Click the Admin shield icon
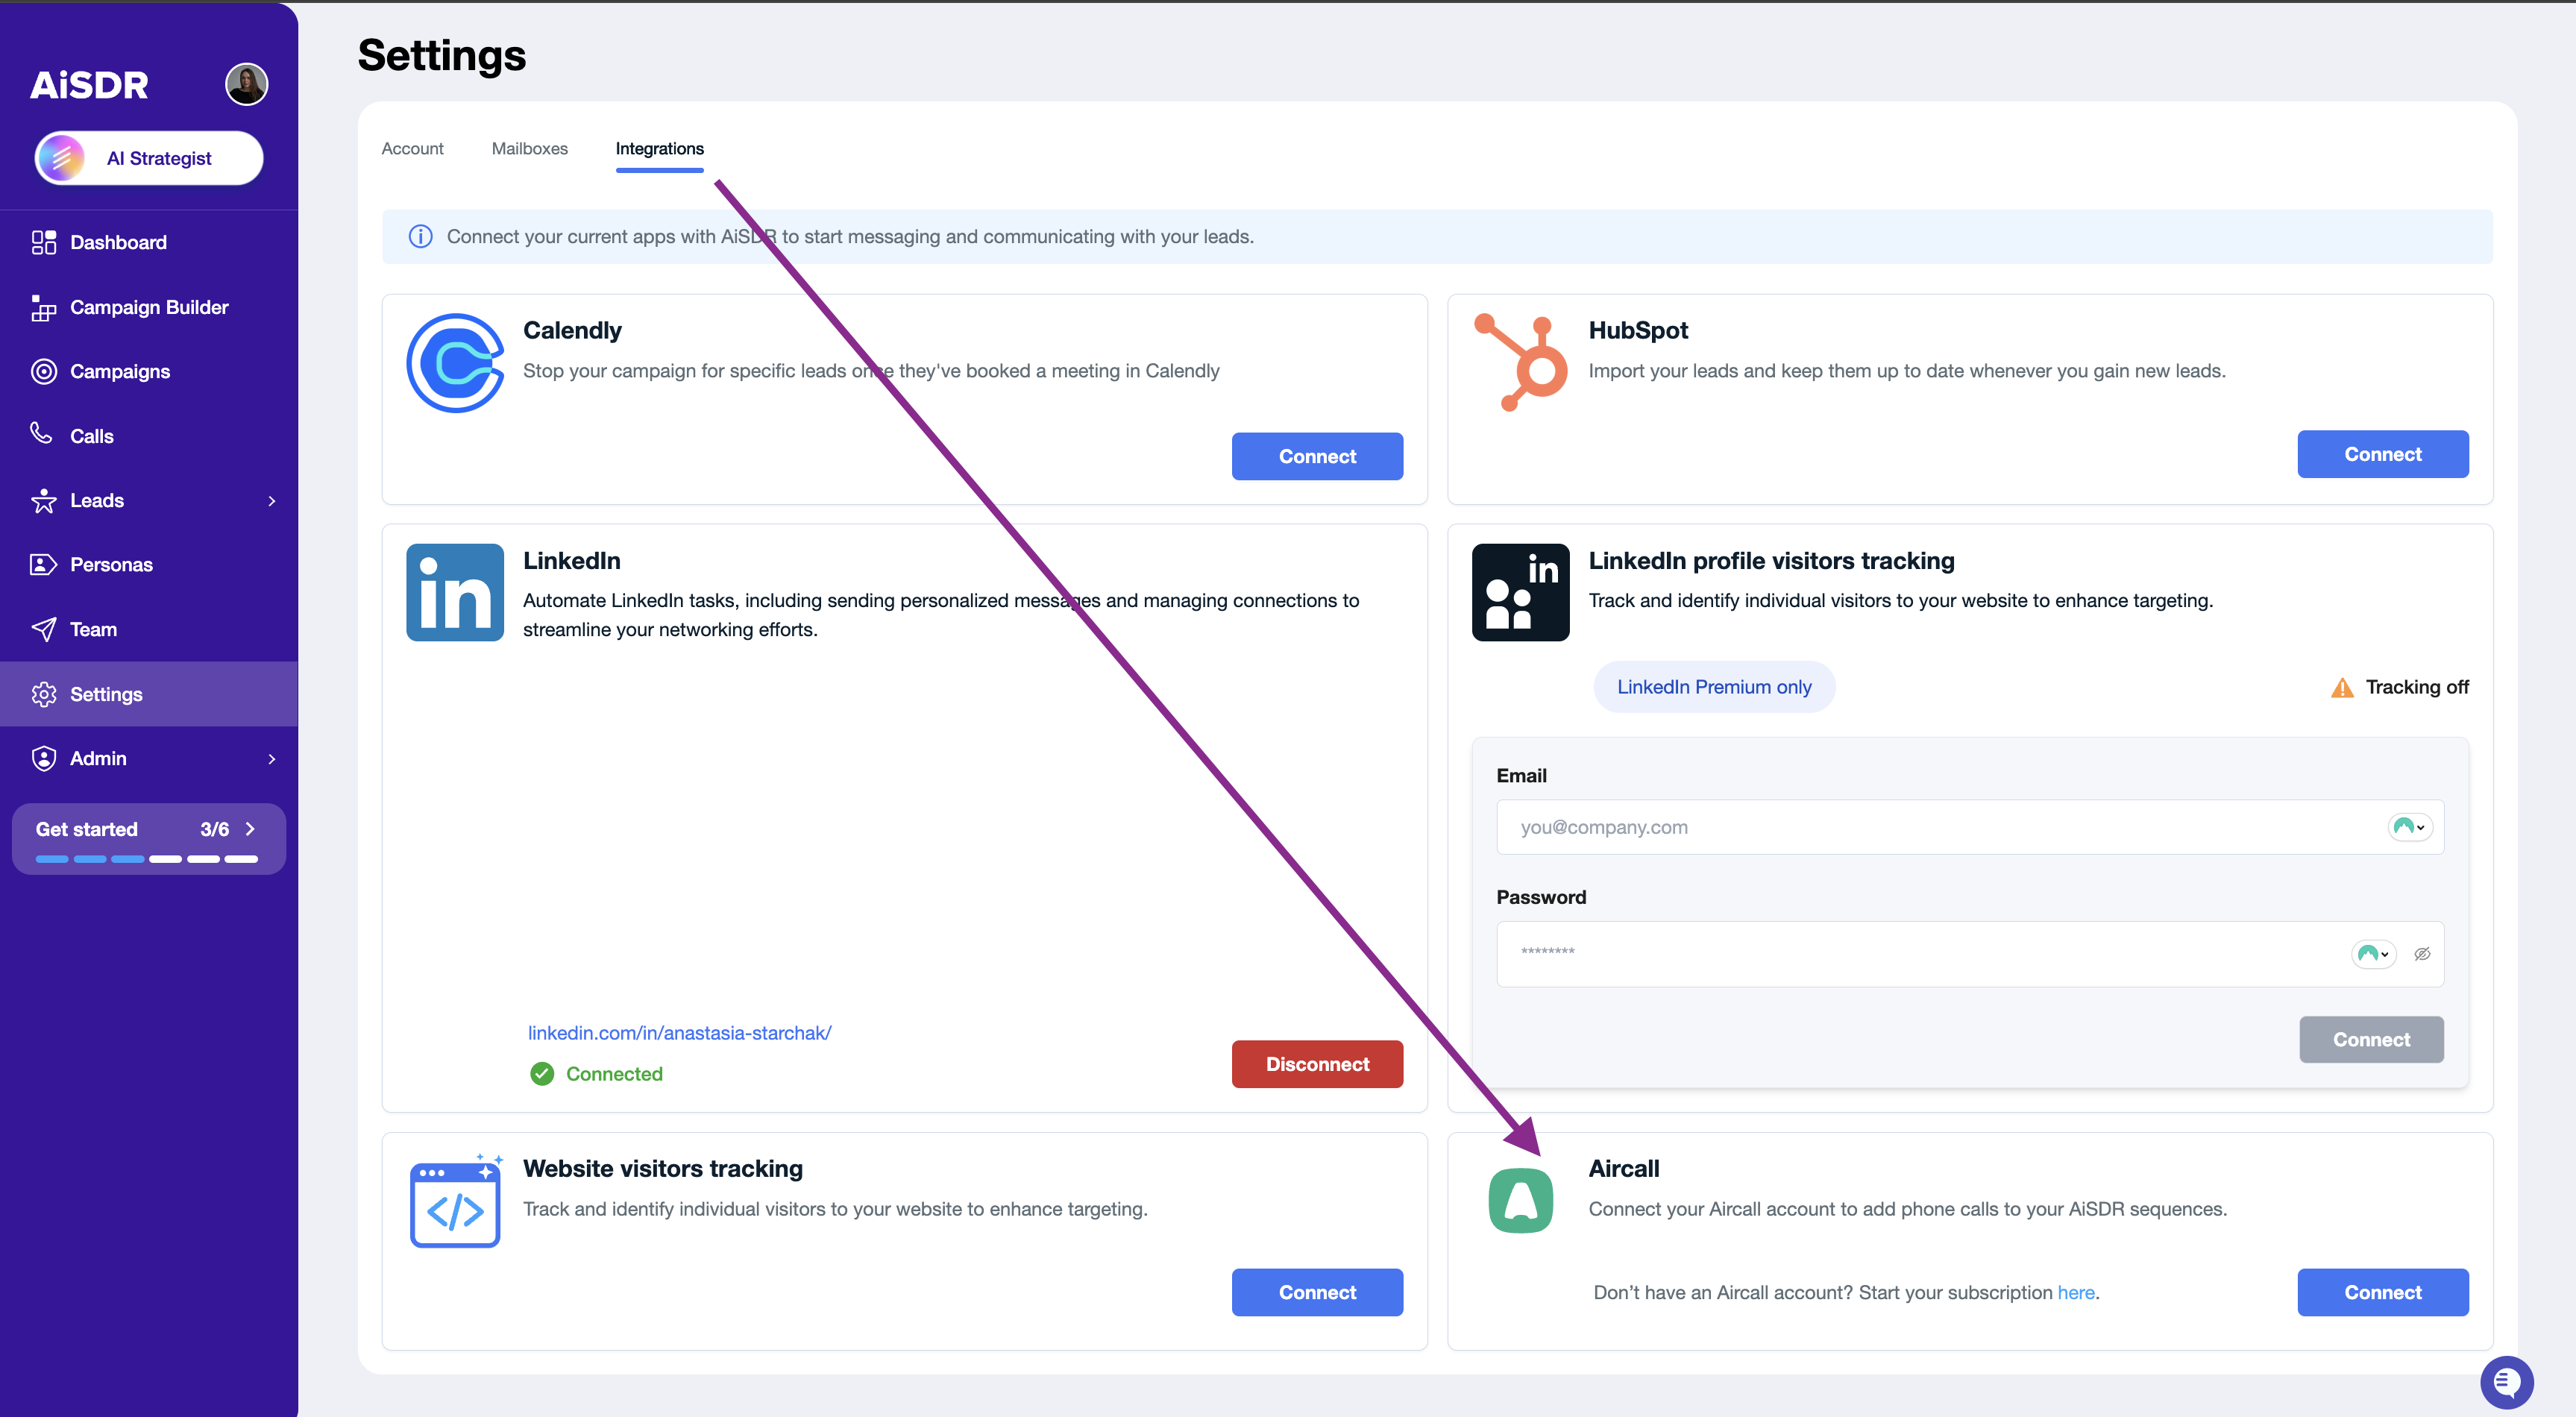The height and width of the screenshot is (1417, 2576). click(43, 758)
